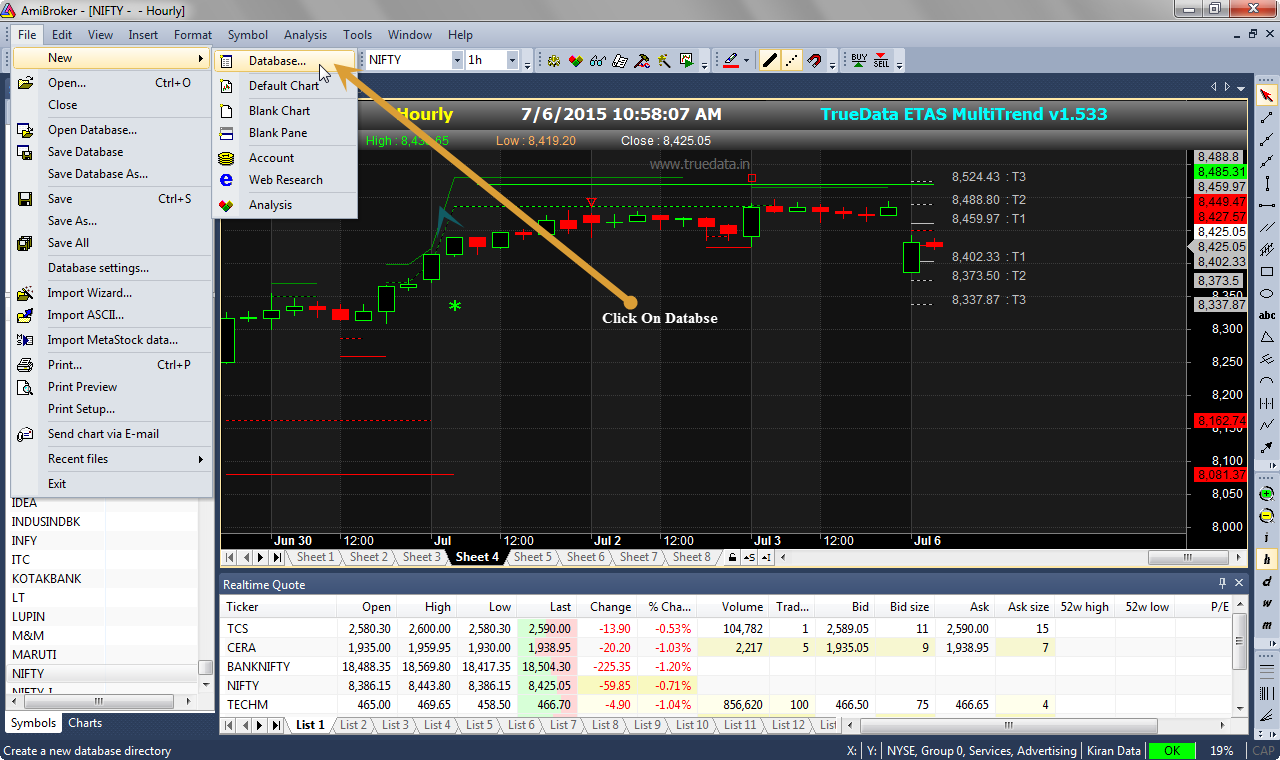Click the line color pen swatch

point(731,60)
